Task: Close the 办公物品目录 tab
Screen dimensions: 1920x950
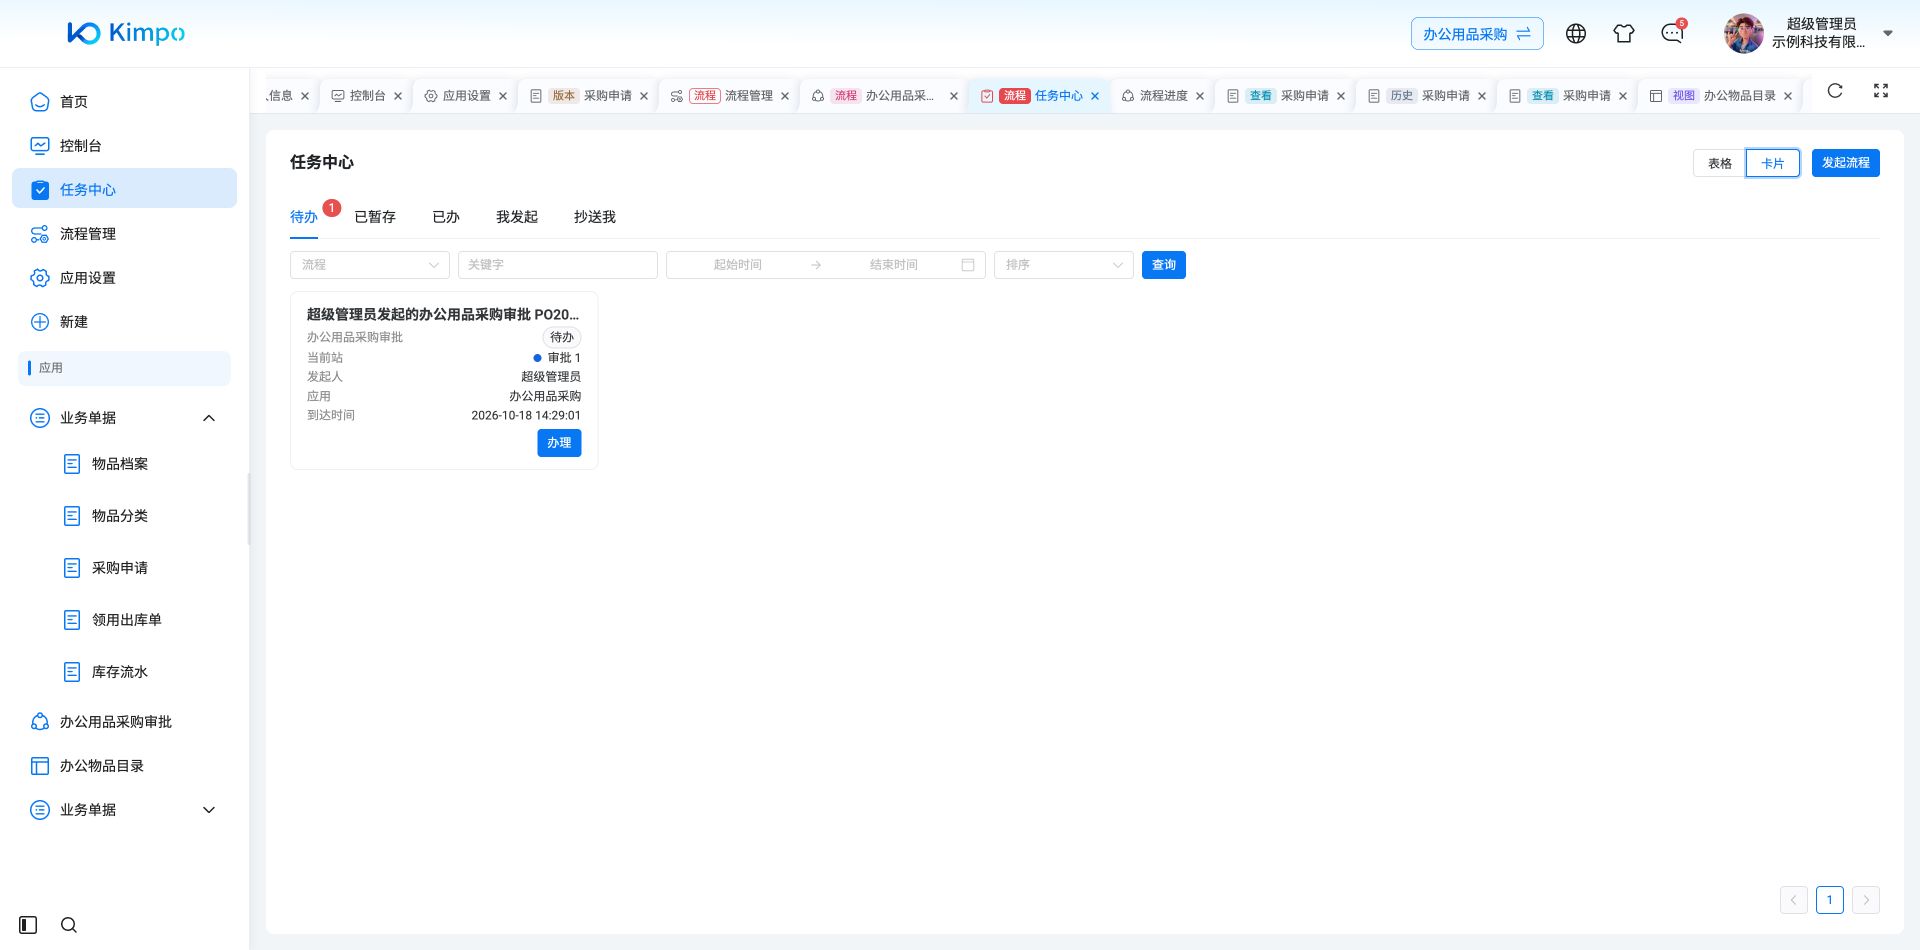Action: point(1788,96)
